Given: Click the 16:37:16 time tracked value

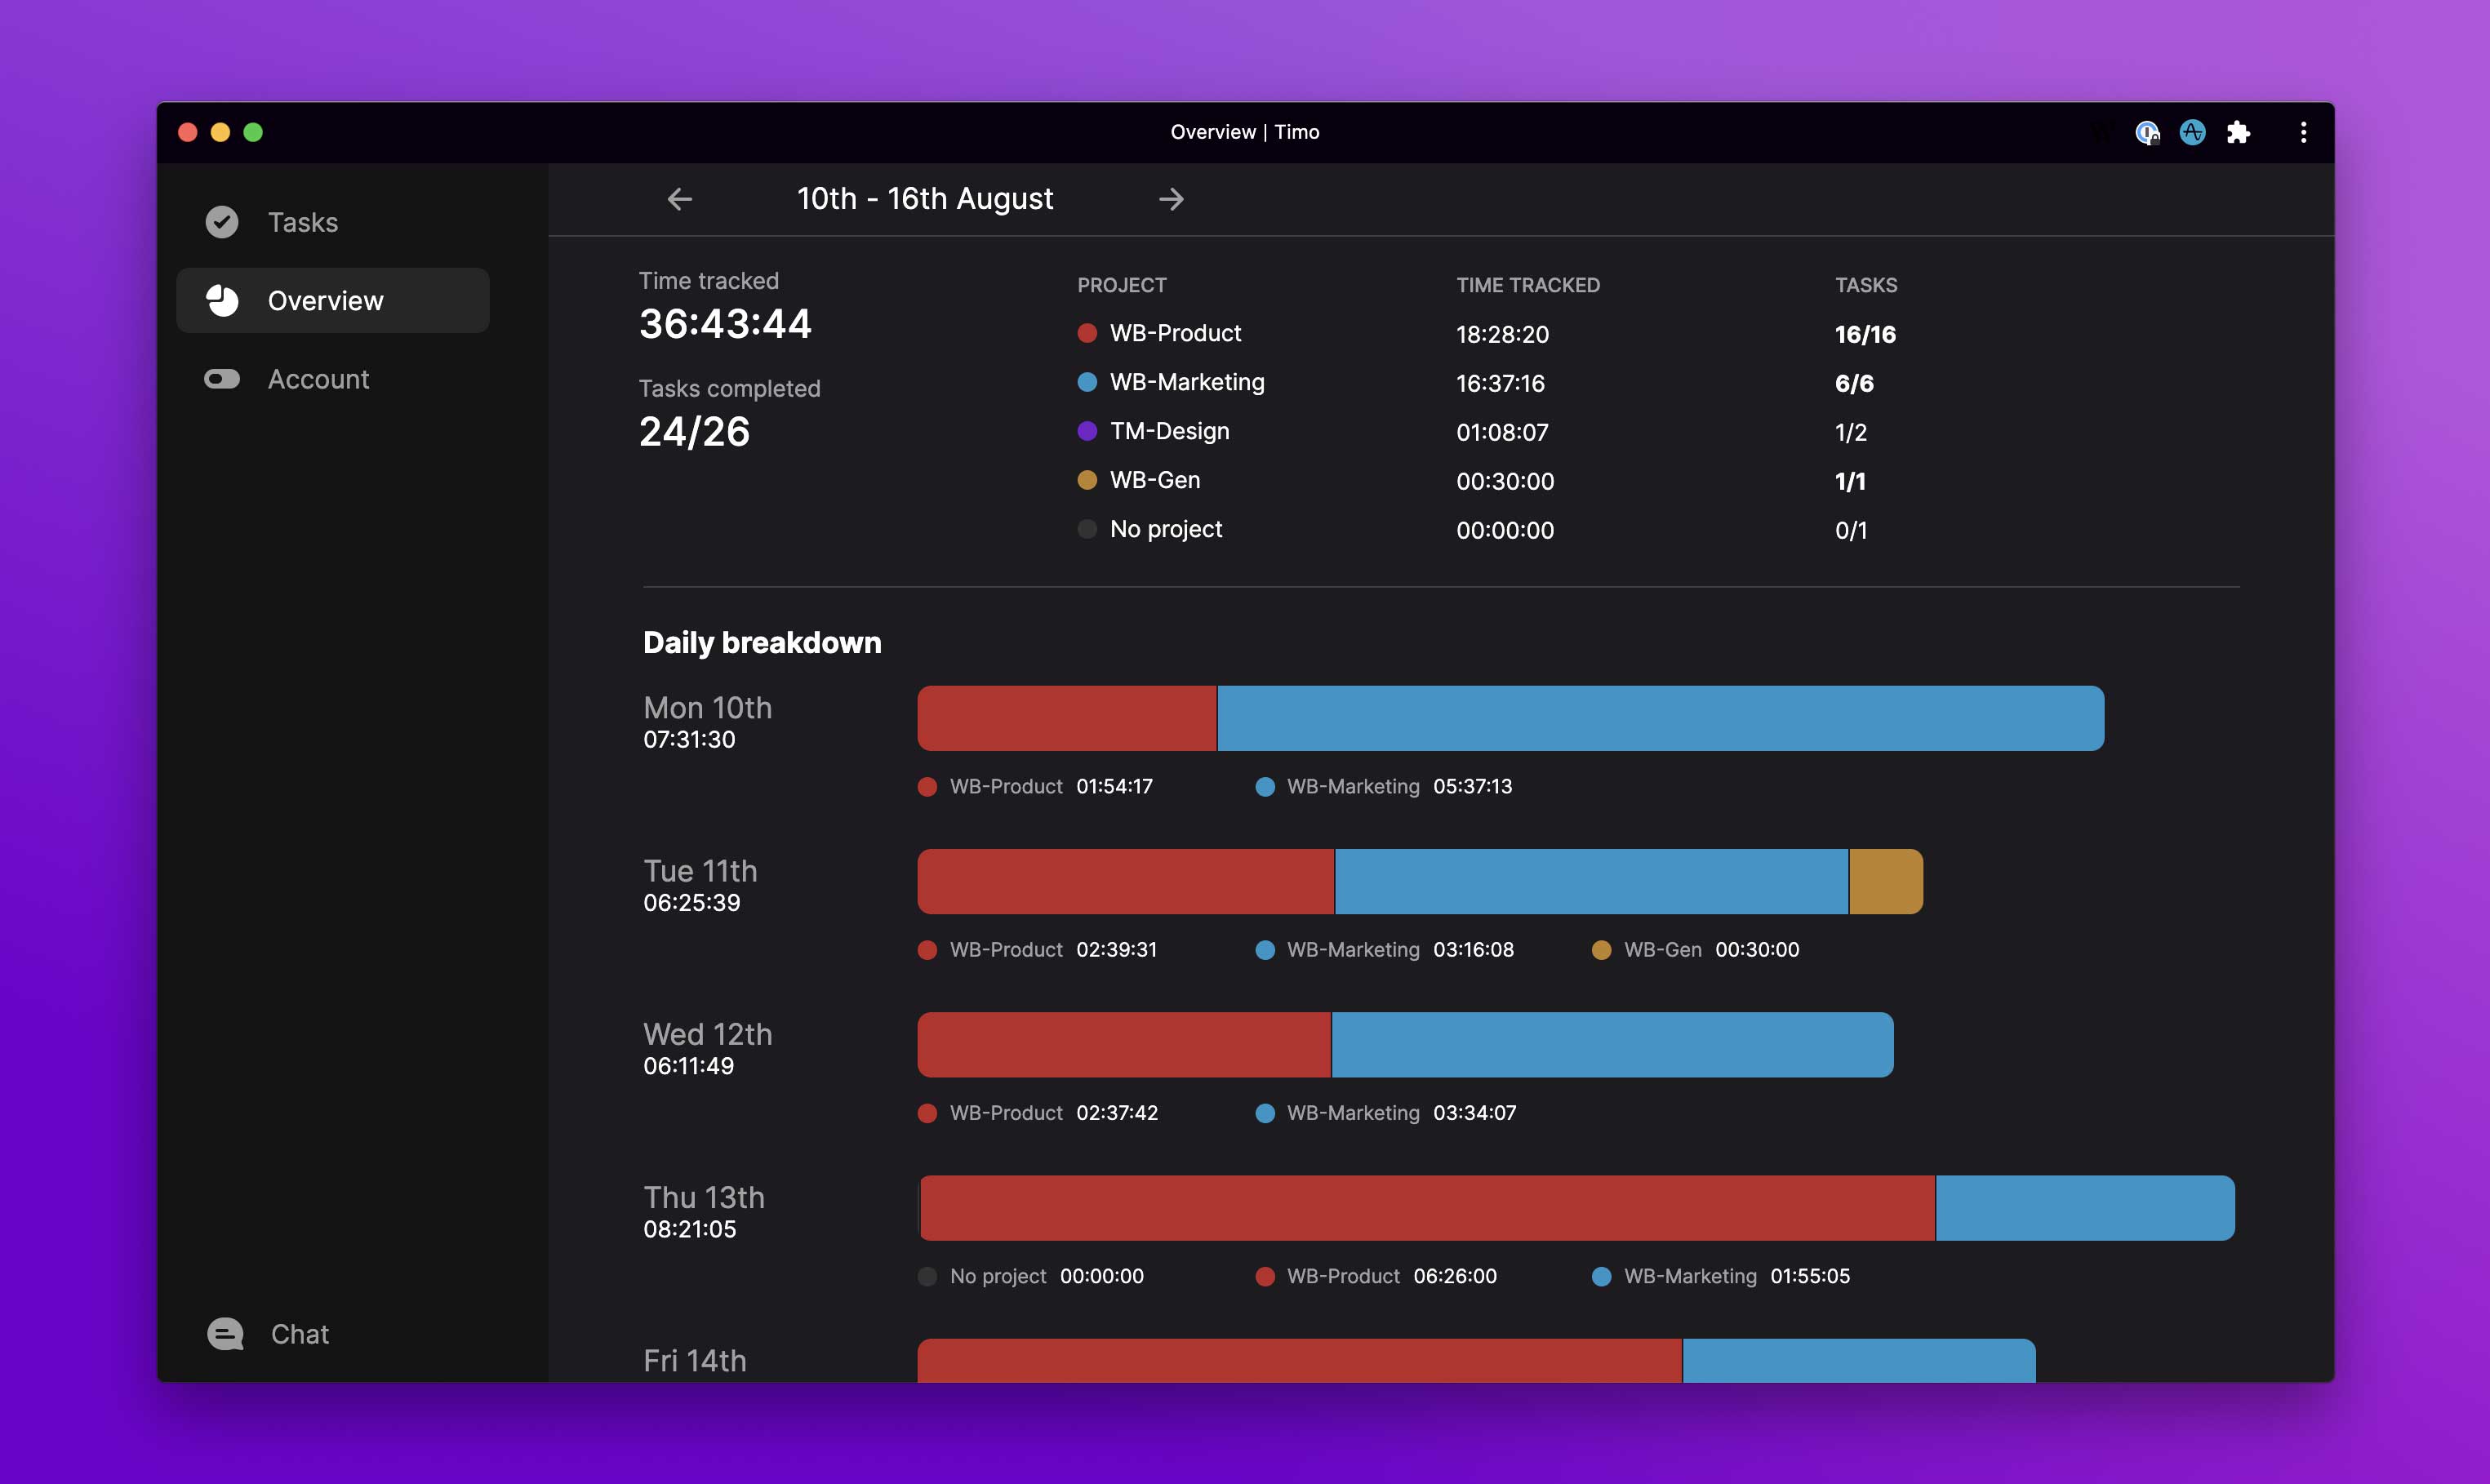Looking at the screenshot, I should (1500, 383).
